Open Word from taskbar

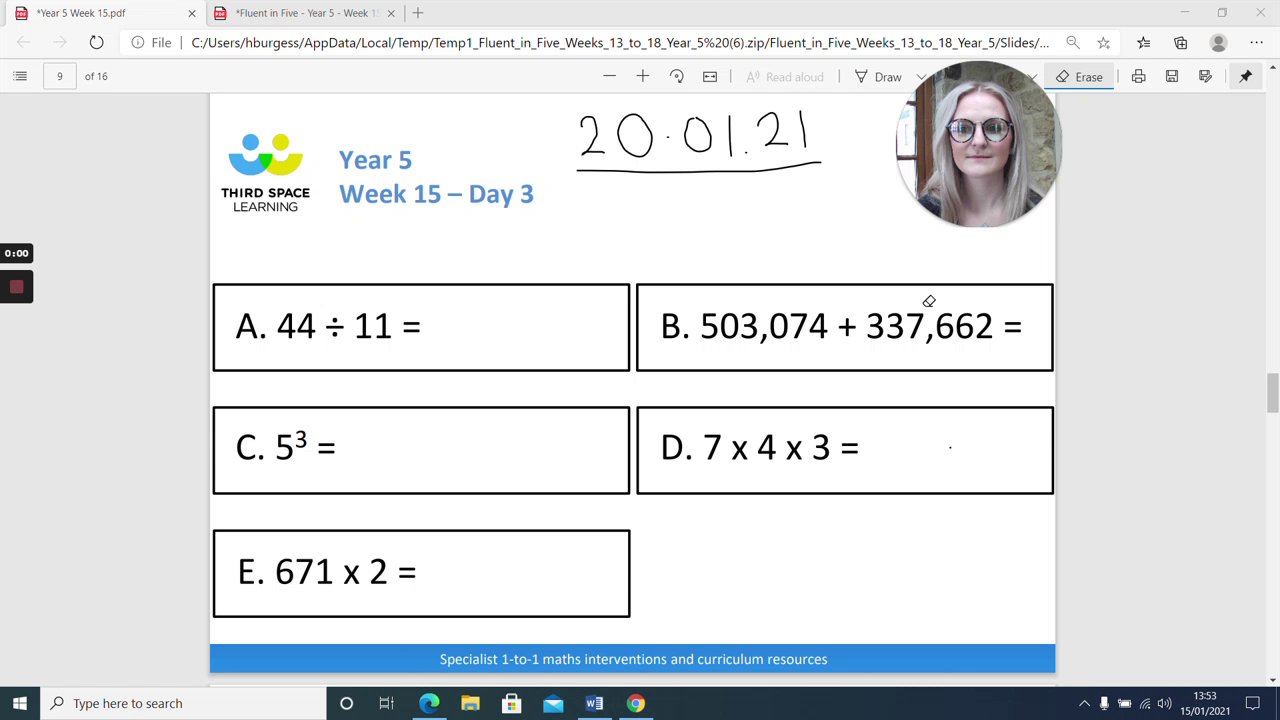(x=594, y=703)
